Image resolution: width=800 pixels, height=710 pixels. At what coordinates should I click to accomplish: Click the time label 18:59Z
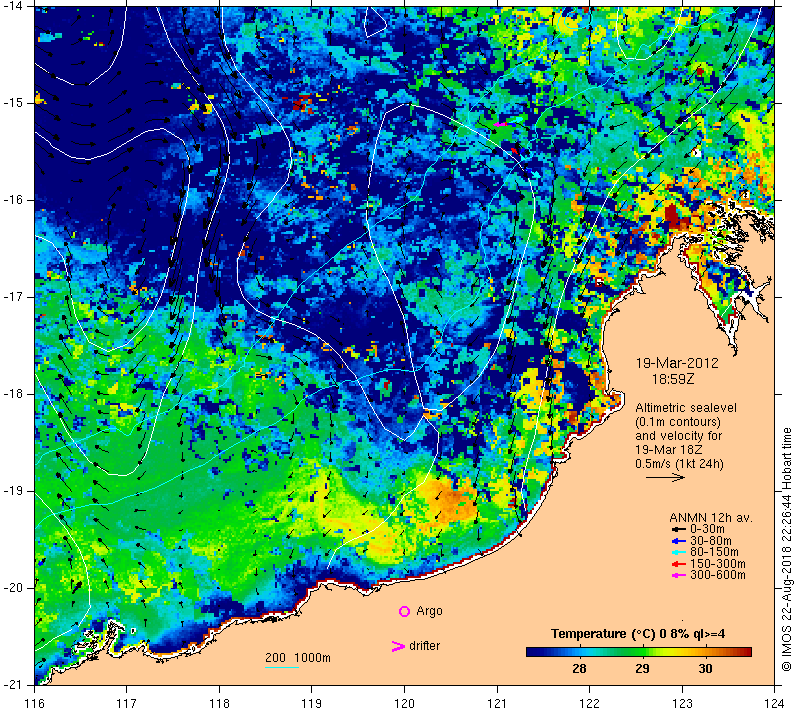click(673, 379)
